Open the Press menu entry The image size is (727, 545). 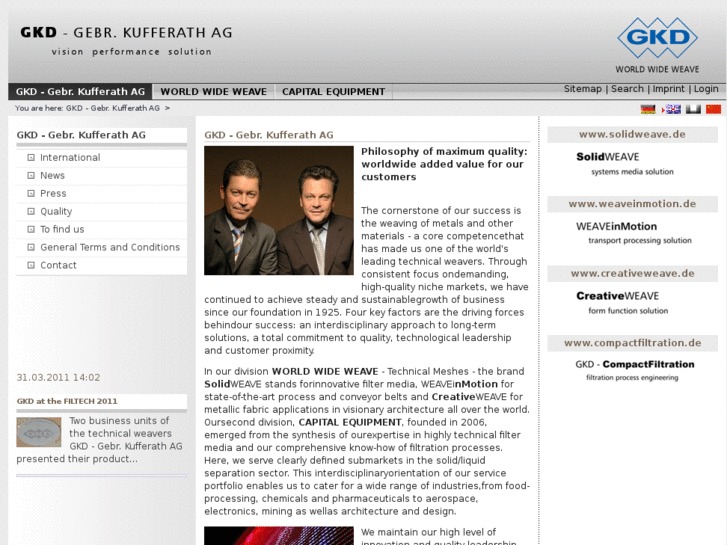tap(53, 193)
